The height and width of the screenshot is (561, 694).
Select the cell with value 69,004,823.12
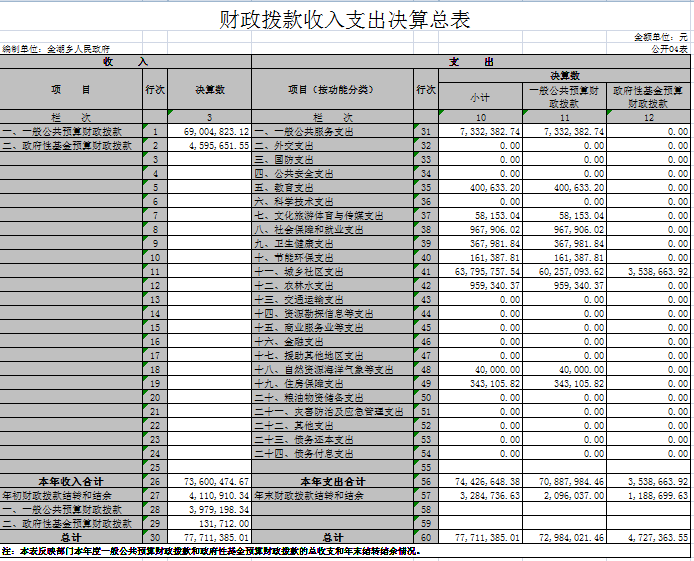coord(209,132)
